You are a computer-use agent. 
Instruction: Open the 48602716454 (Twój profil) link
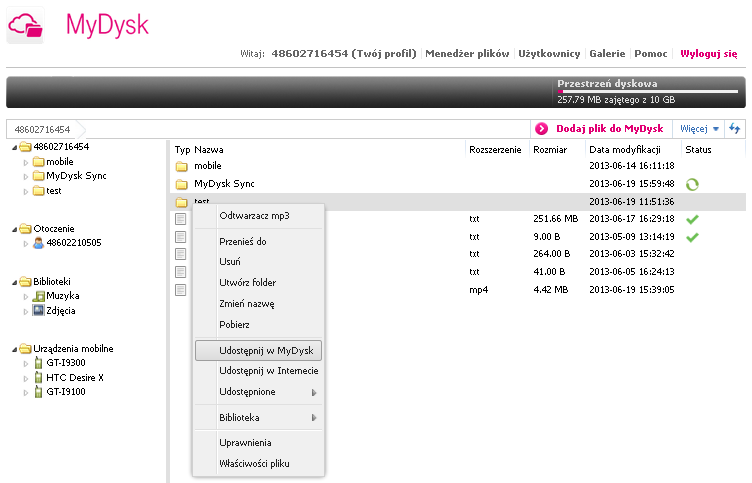point(344,54)
